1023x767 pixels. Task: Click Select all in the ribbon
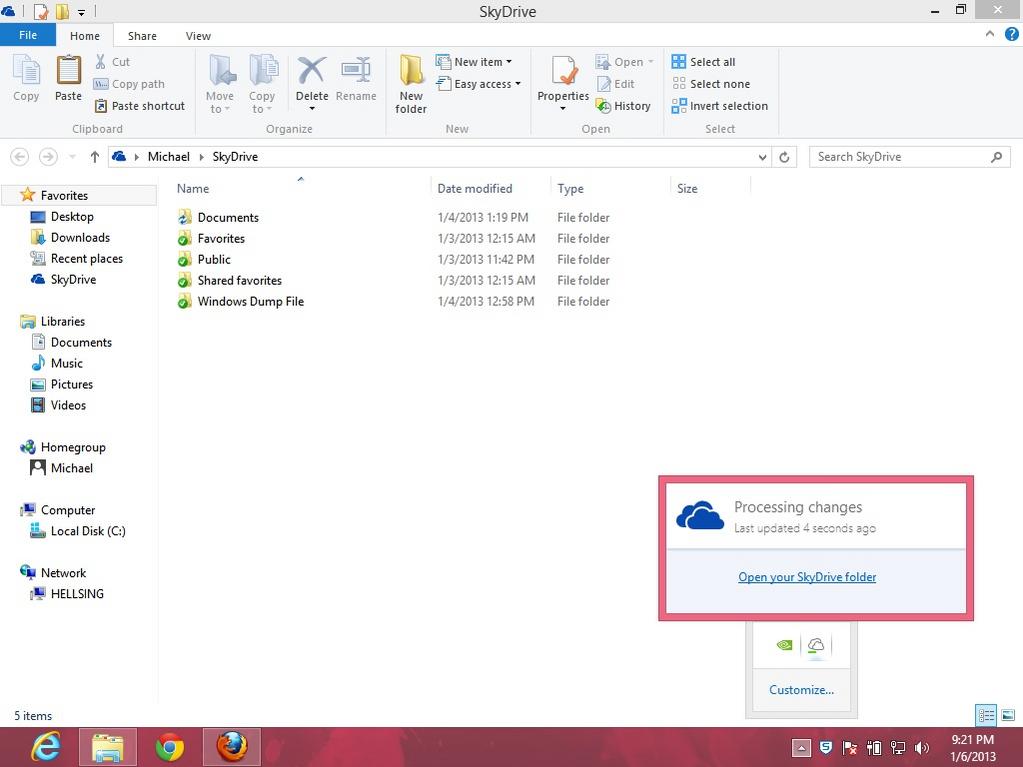(x=703, y=62)
